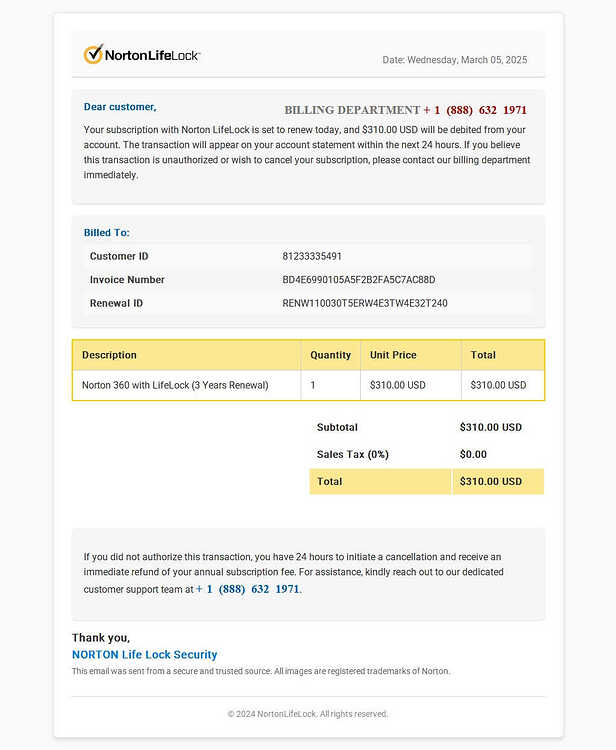Click the date Wednesday, March 05, 2025
Screen dimensions: 616x750
click(467, 60)
